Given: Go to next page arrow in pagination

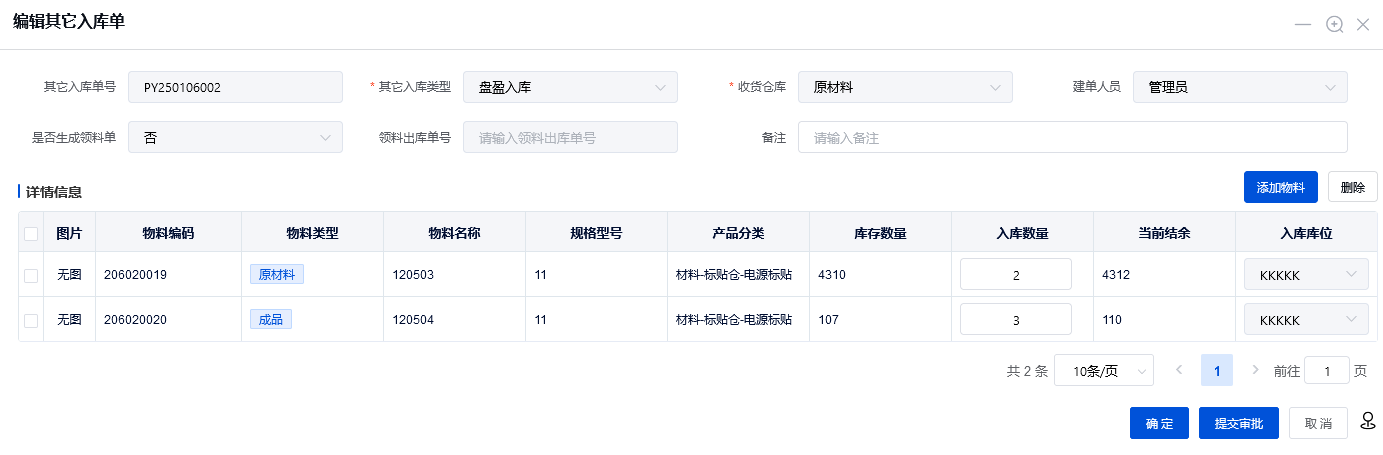Looking at the screenshot, I should [x=1255, y=370].
